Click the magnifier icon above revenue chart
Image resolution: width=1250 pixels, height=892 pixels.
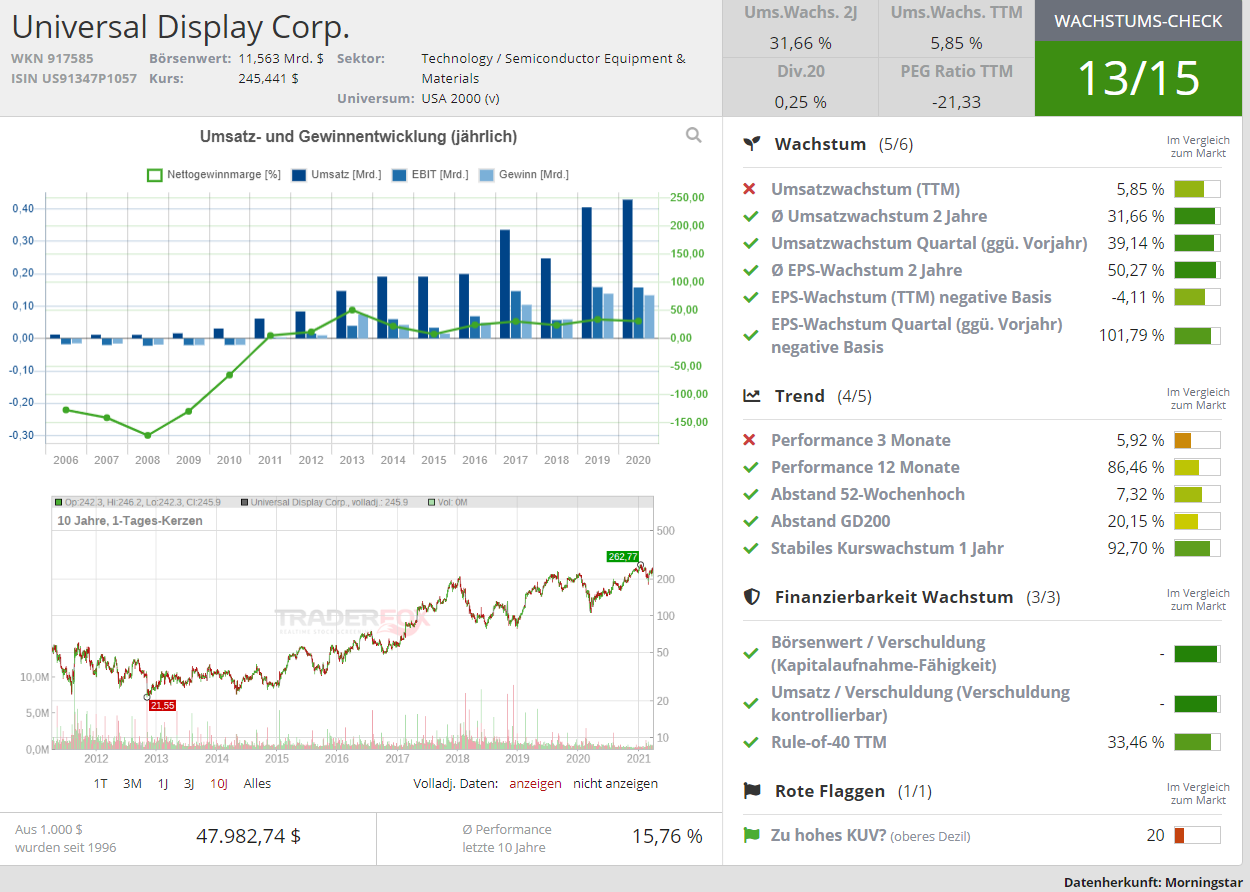[x=694, y=136]
